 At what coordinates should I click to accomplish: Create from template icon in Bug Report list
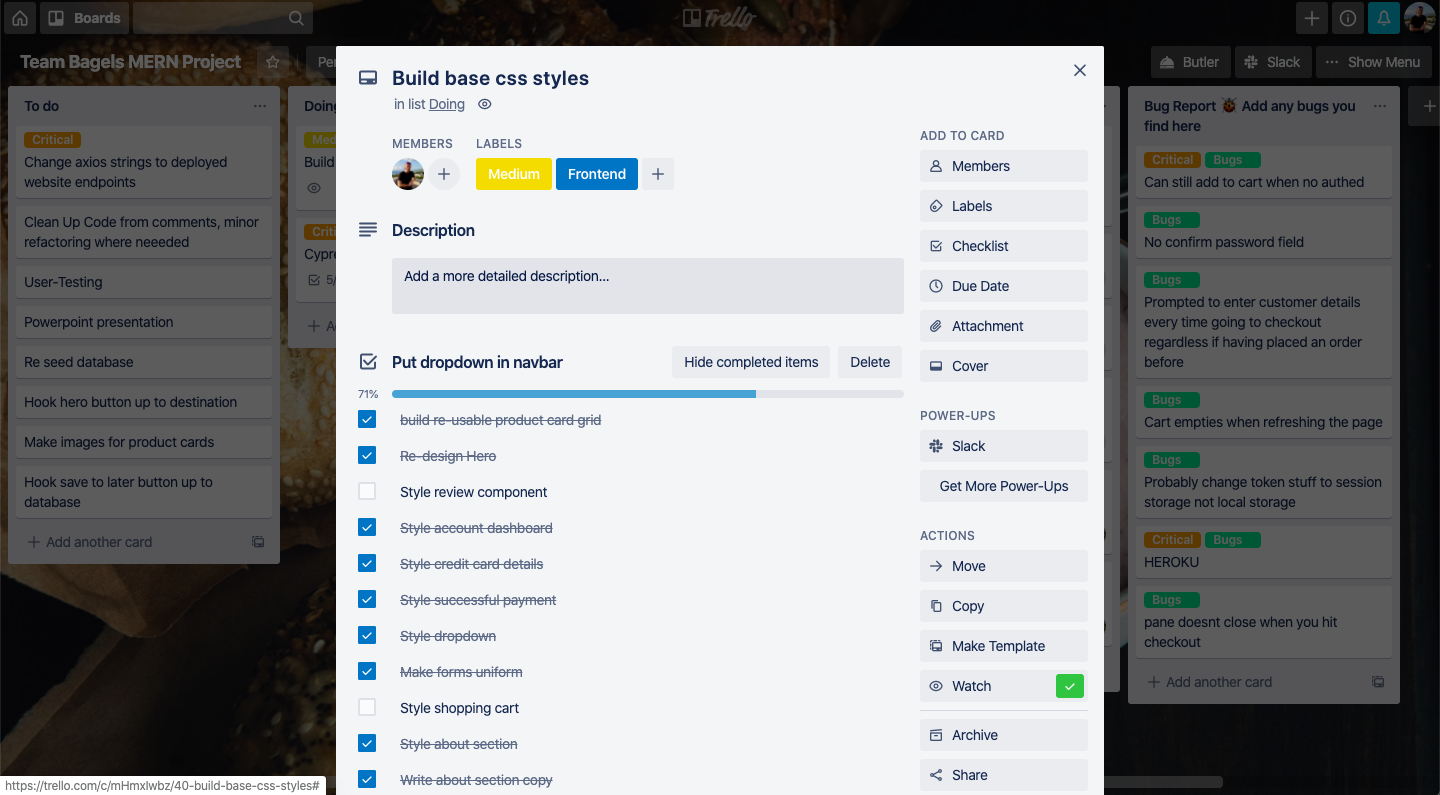point(1378,682)
